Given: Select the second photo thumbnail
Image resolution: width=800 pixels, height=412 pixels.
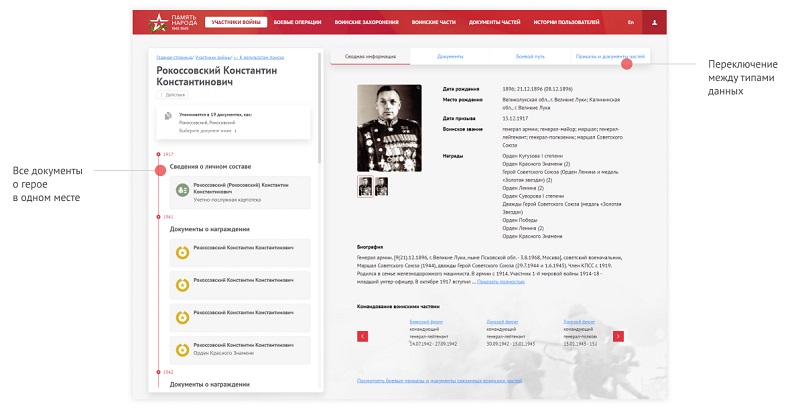Looking at the screenshot, I should coord(381,187).
